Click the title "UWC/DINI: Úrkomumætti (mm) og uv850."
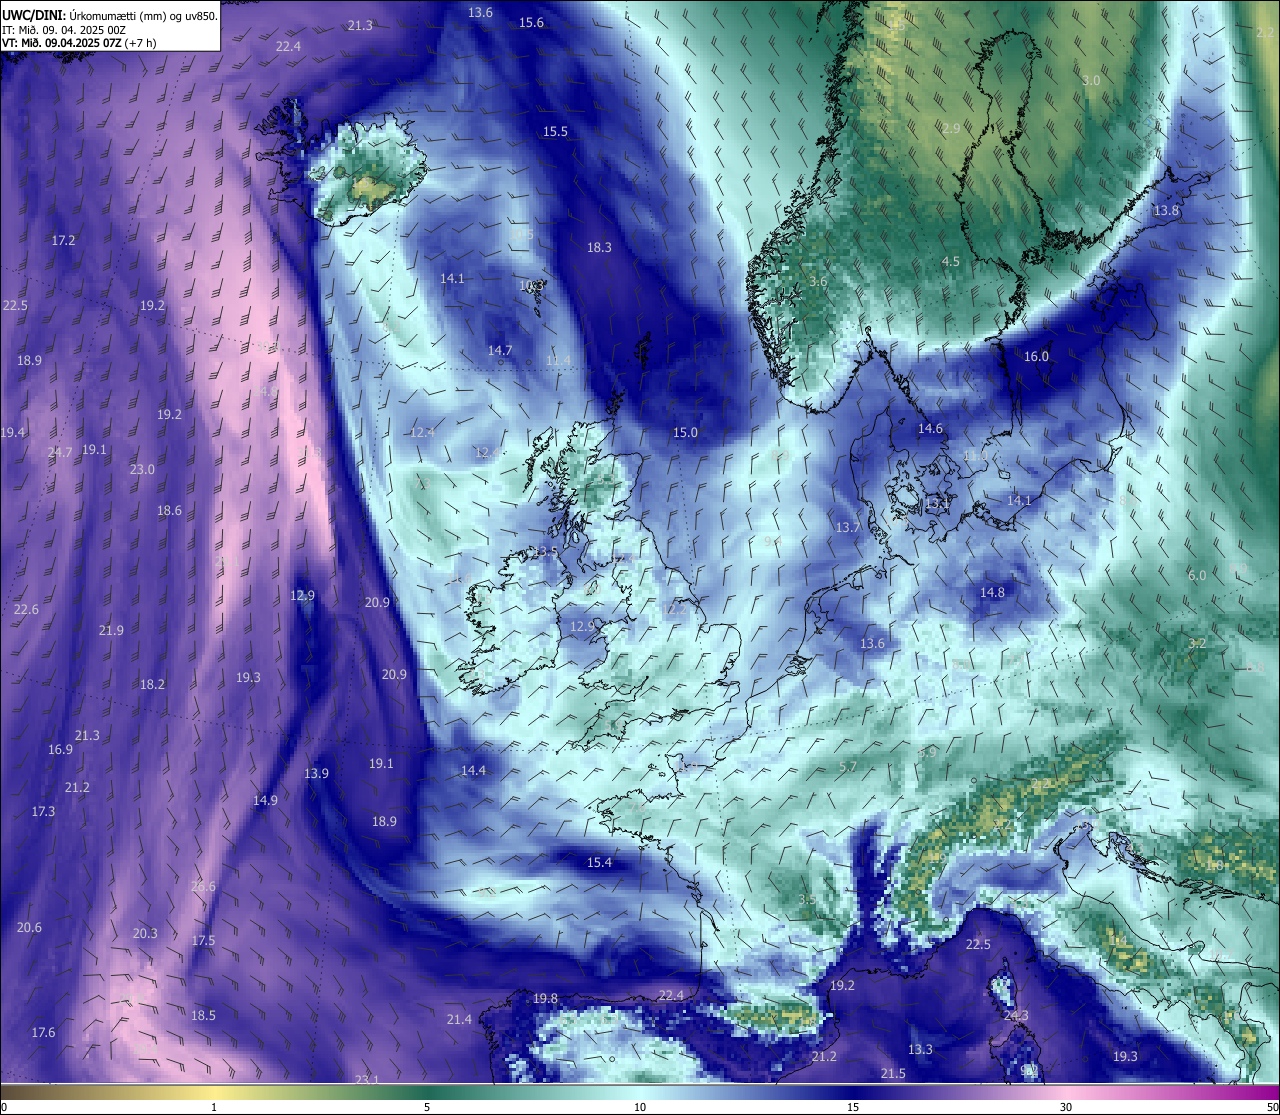The image size is (1280, 1115). pyautogui.click(x=110, y=16)
